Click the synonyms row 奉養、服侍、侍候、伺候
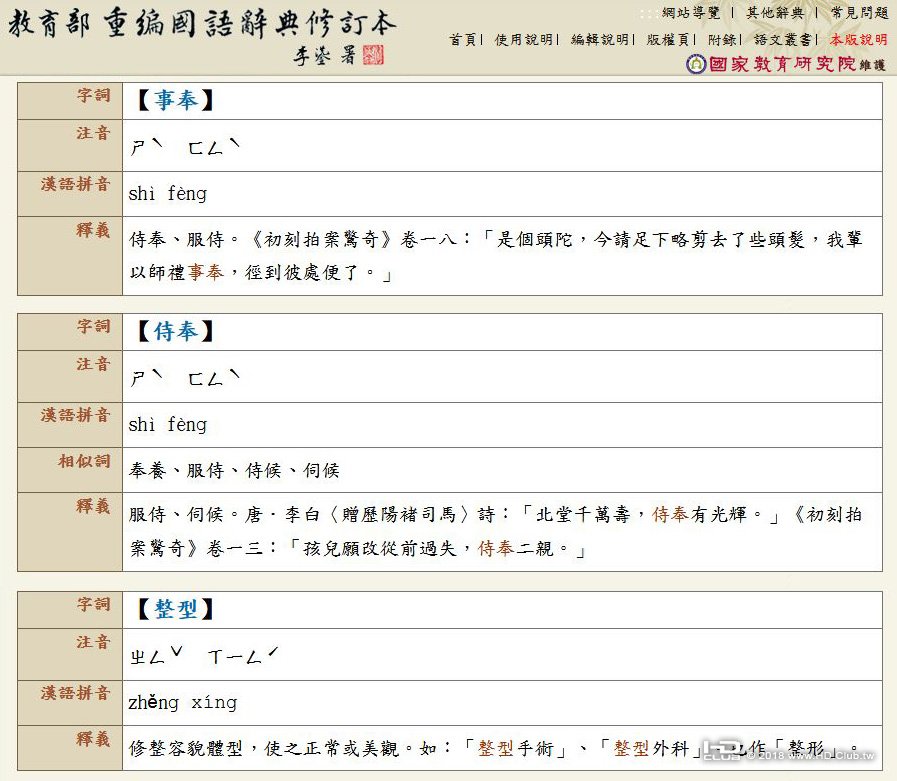Image resolution: width=897 pixels, height=781 pixels. pos(234,470)
